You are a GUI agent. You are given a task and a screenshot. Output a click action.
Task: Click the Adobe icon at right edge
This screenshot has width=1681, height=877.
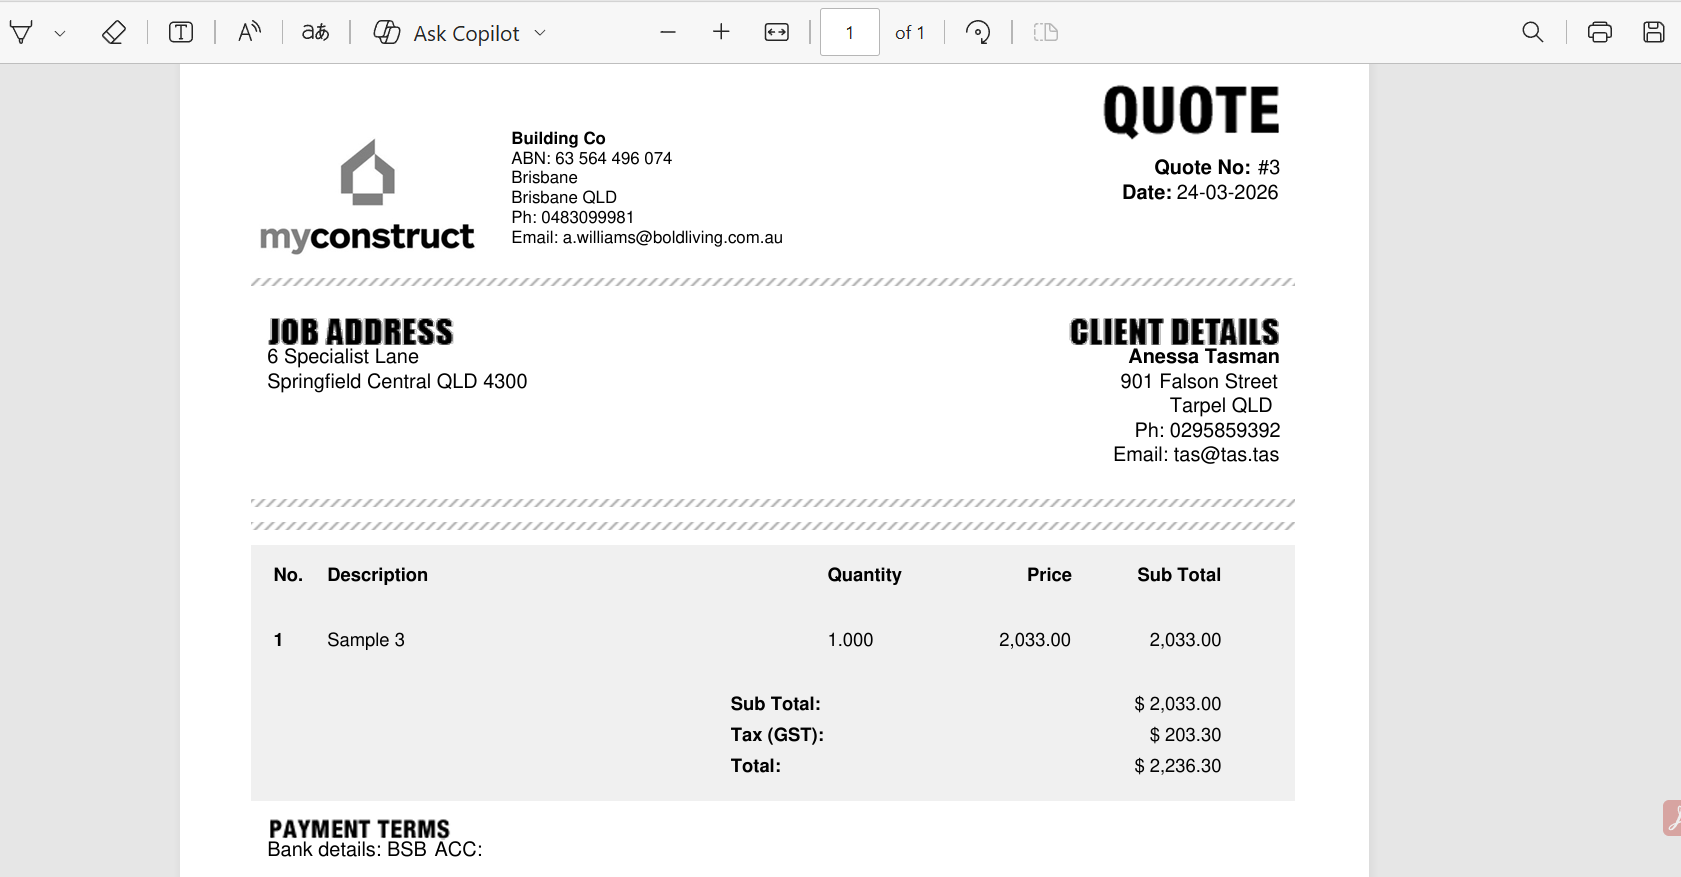pyautogui.click(x=1672, y=818)
